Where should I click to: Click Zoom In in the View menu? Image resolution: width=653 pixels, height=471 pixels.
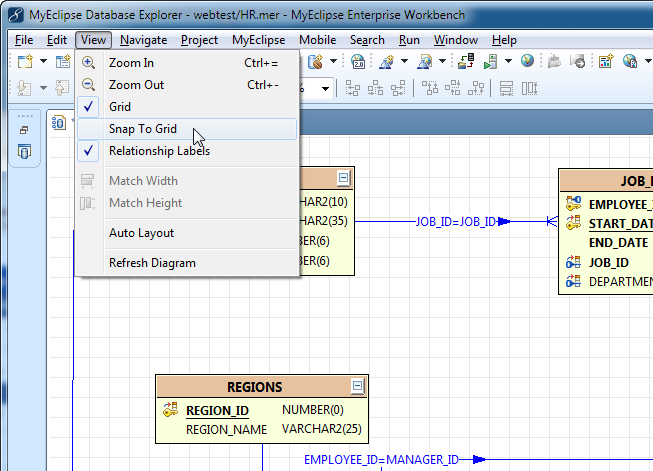click(x=131, y=63)
